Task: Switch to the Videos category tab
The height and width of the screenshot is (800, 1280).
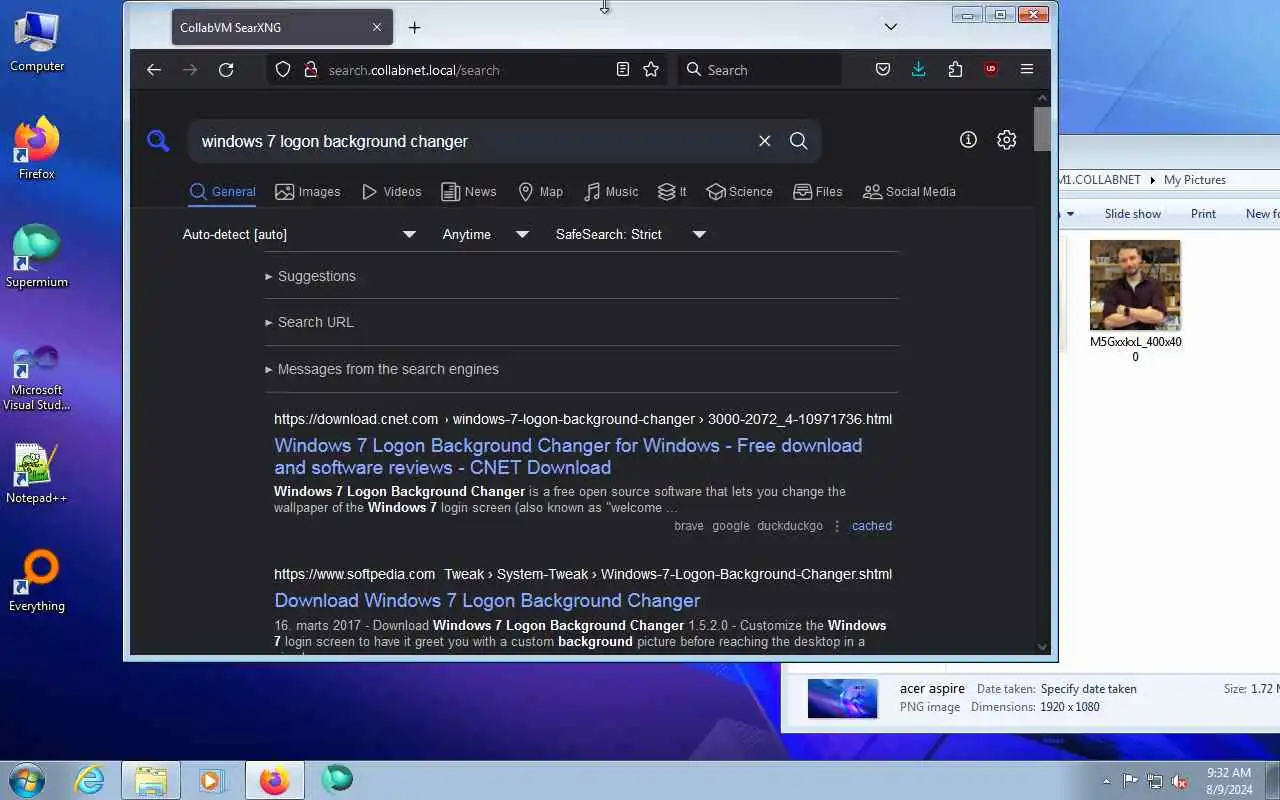Action: point(391,192)
